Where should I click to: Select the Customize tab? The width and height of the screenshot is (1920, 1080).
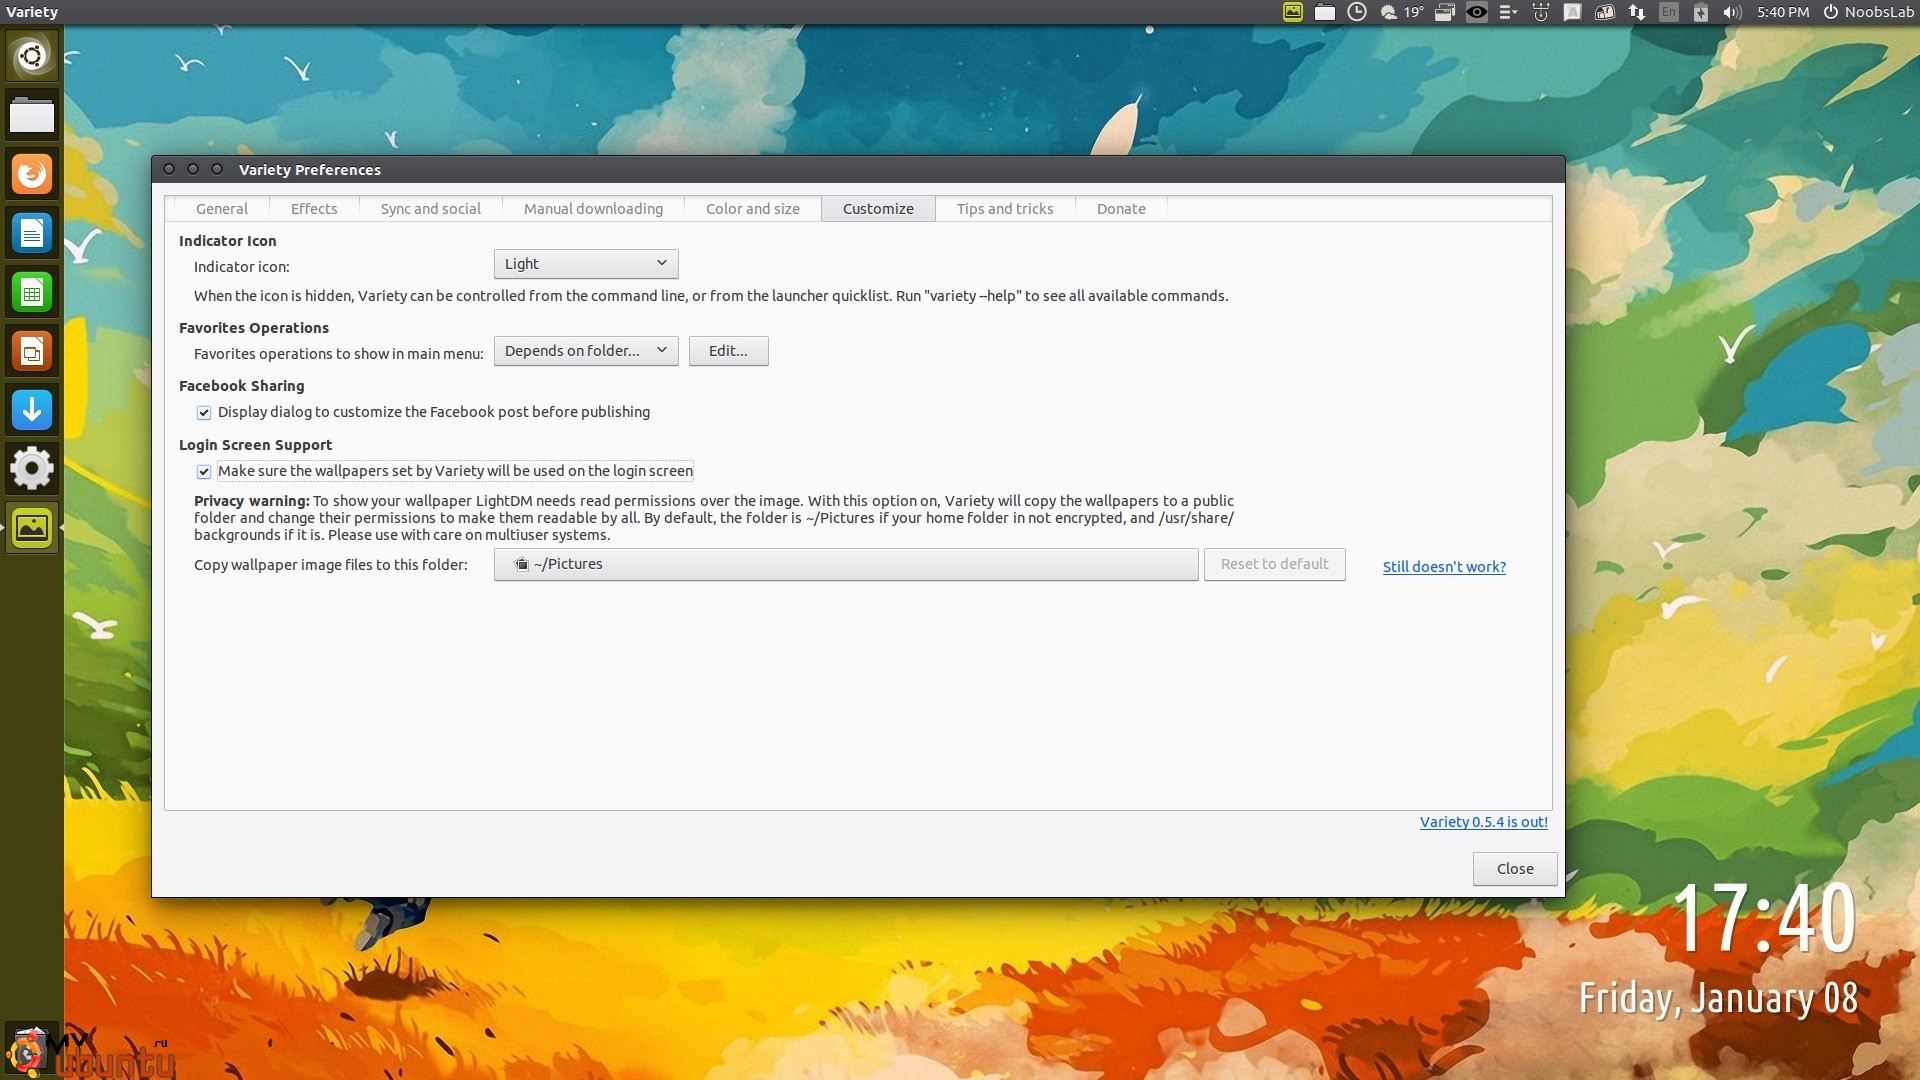coord(878,209)
